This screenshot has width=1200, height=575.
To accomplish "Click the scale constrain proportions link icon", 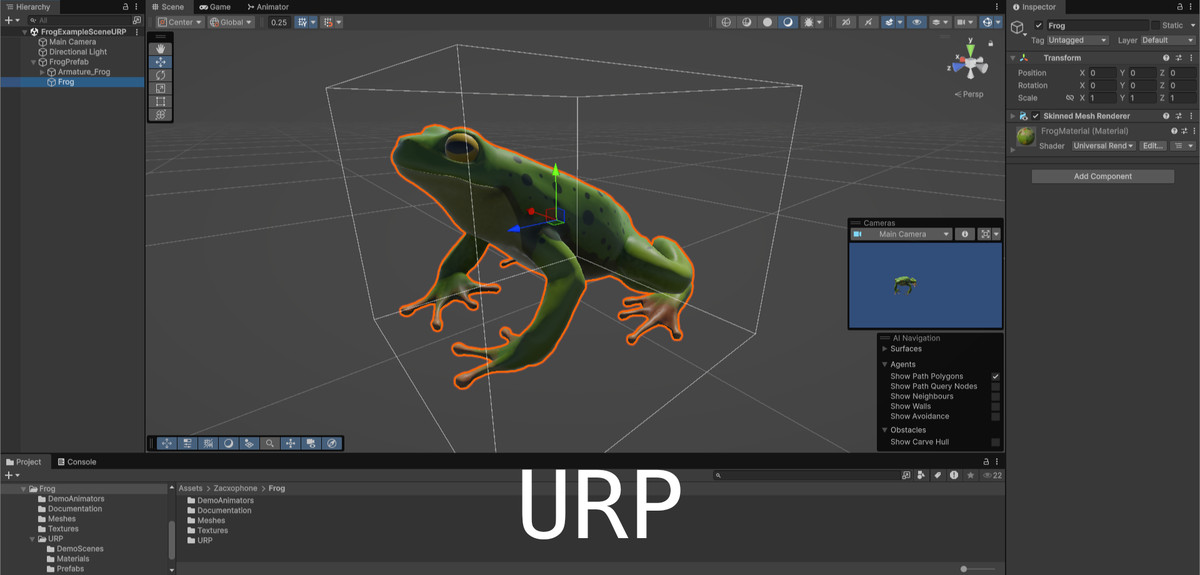I will coord(1069,98).
